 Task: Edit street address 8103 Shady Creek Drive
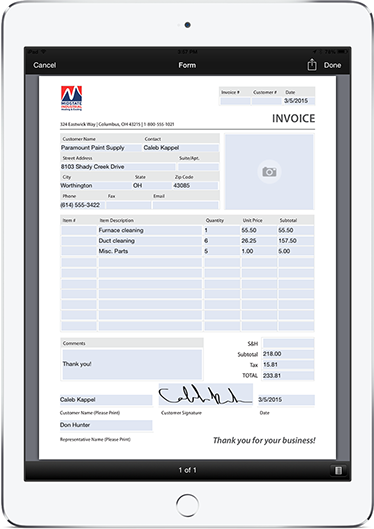(118, 167)
